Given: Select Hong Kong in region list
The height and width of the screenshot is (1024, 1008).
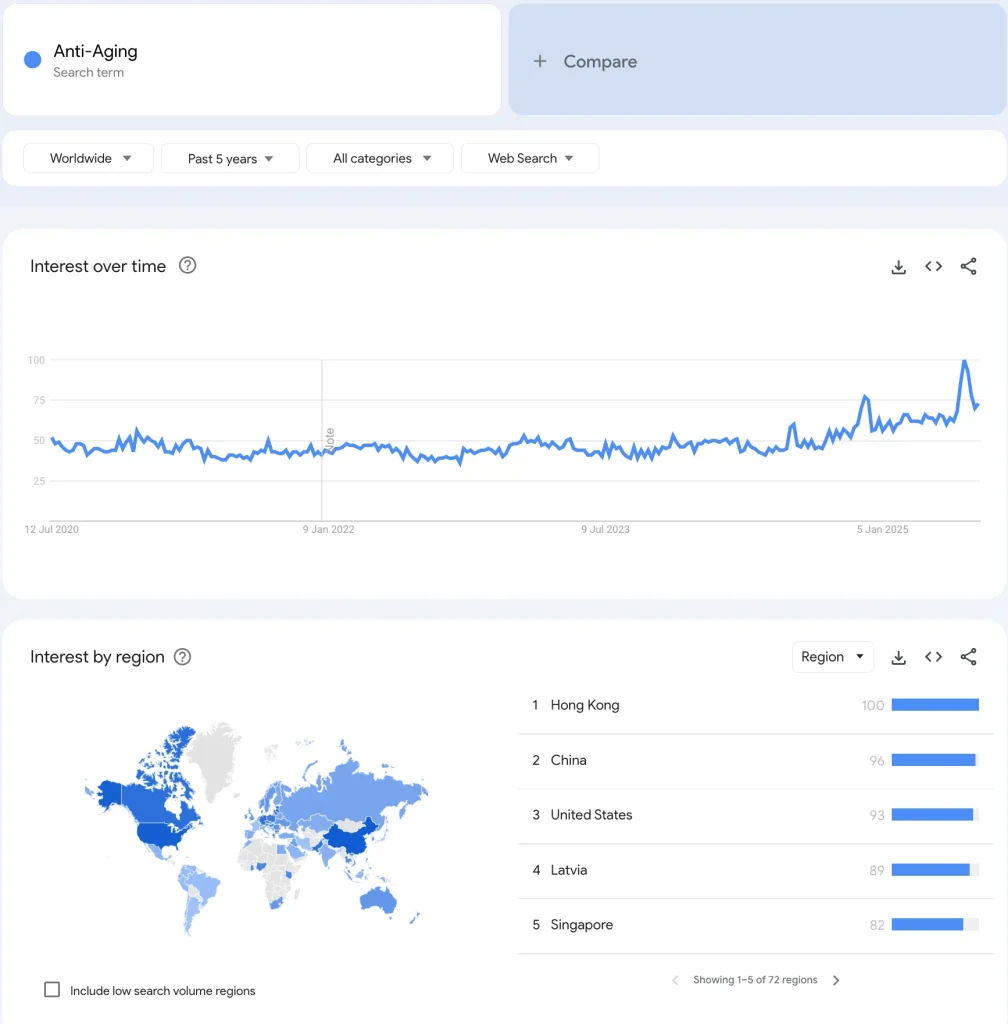Looking at the screenshot, I should pos(585,705).
